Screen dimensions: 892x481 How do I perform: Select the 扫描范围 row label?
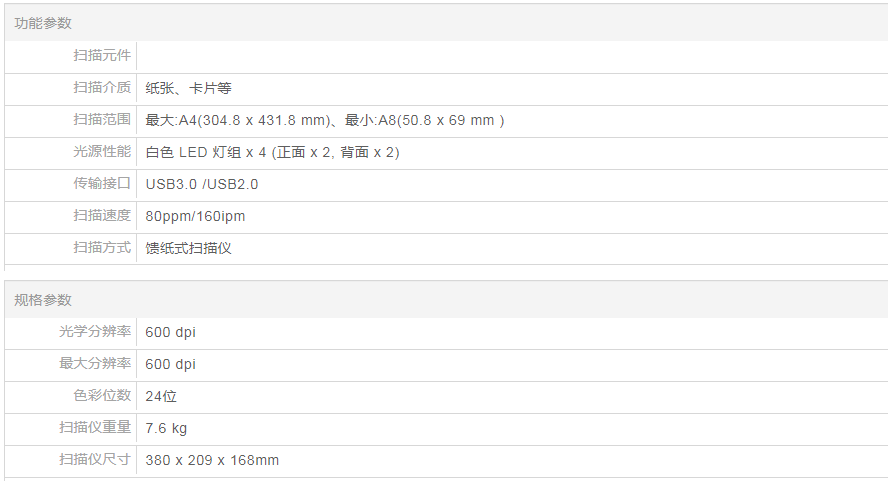102,120
